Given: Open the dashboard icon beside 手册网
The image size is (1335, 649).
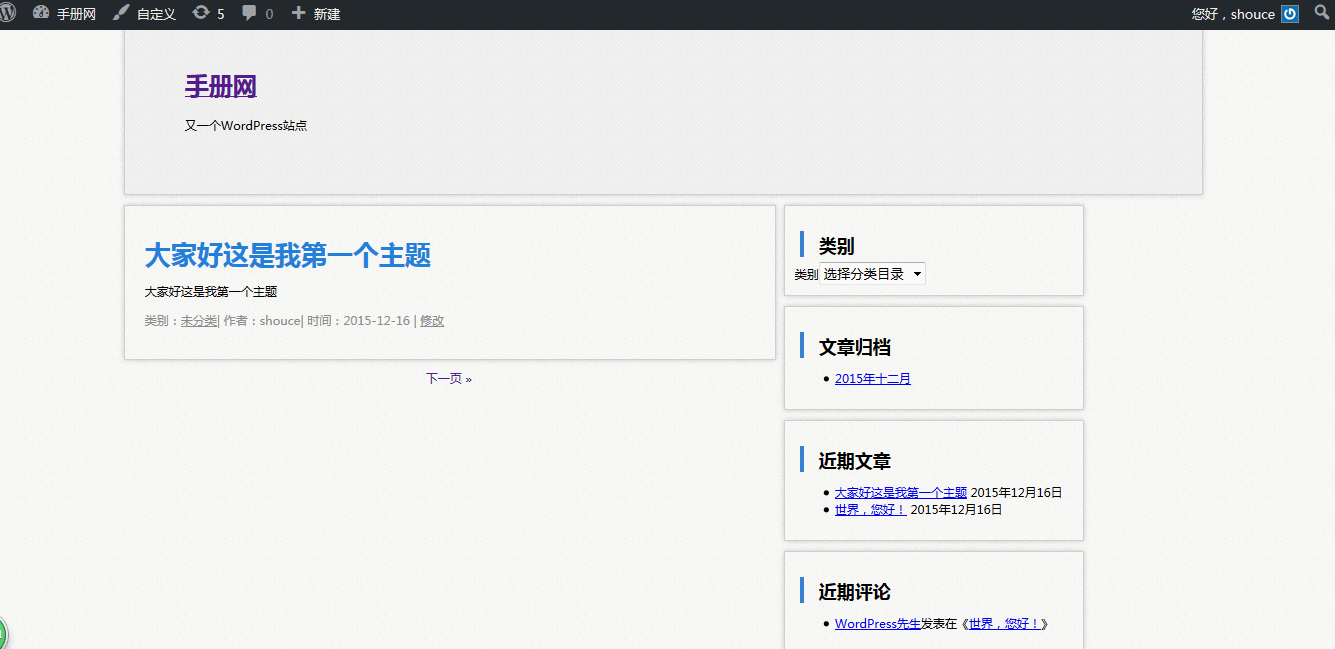Looking at the screenshot, I should [41, 13].
